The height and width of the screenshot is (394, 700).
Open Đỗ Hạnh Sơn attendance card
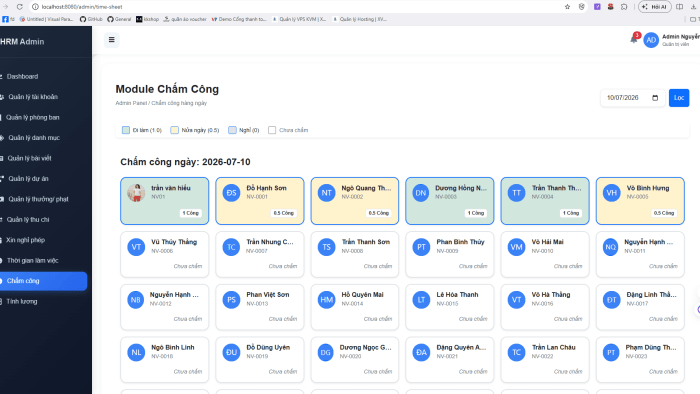pos(260,201)
